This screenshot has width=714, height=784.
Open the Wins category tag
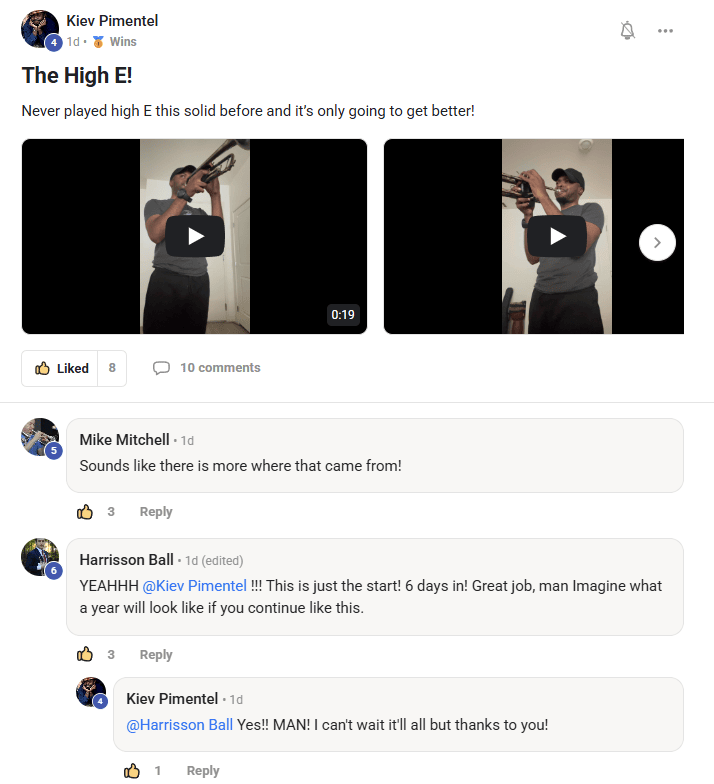coord(122,42)
